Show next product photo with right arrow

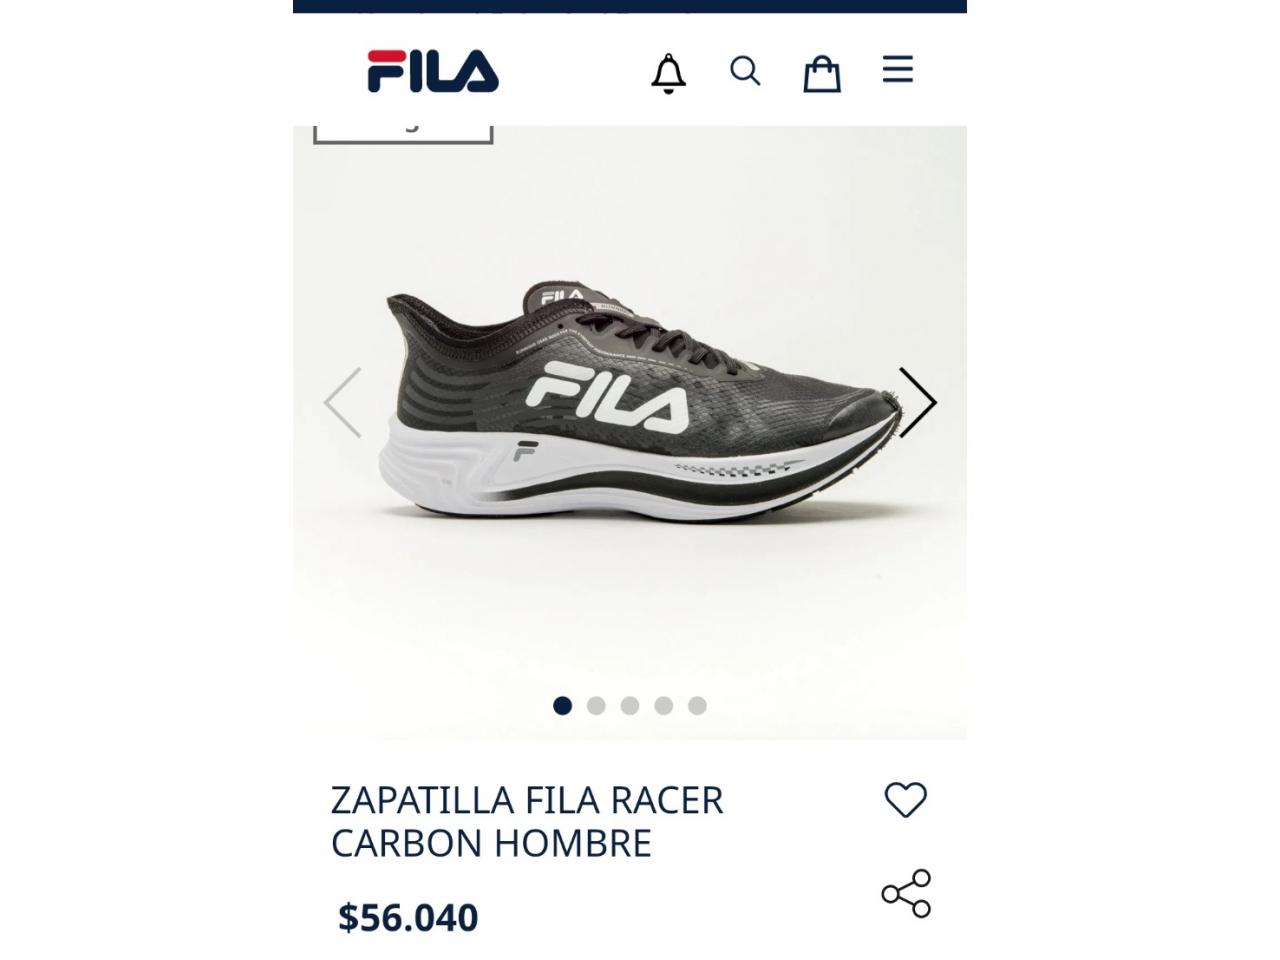tap(917, 402)
